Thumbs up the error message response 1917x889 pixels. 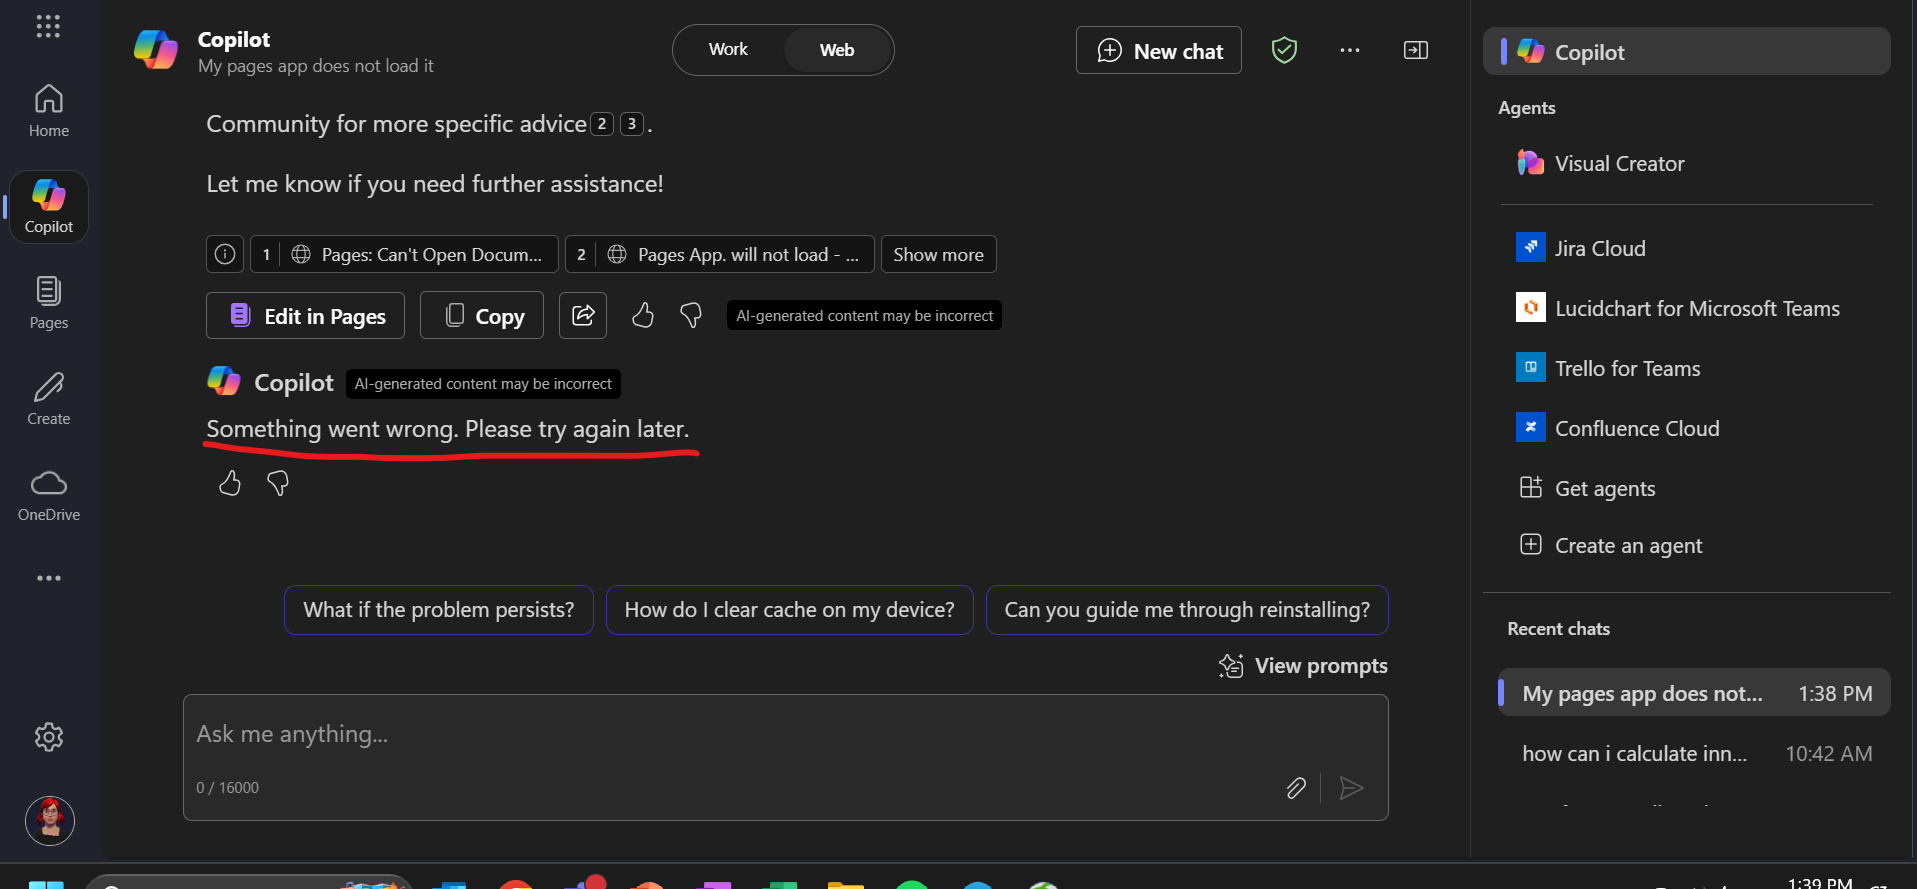(230, 484)
